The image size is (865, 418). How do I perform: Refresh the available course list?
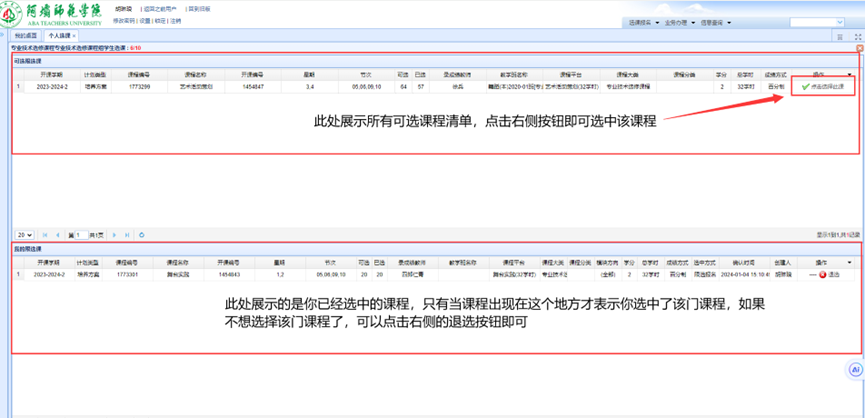point(142,234)
